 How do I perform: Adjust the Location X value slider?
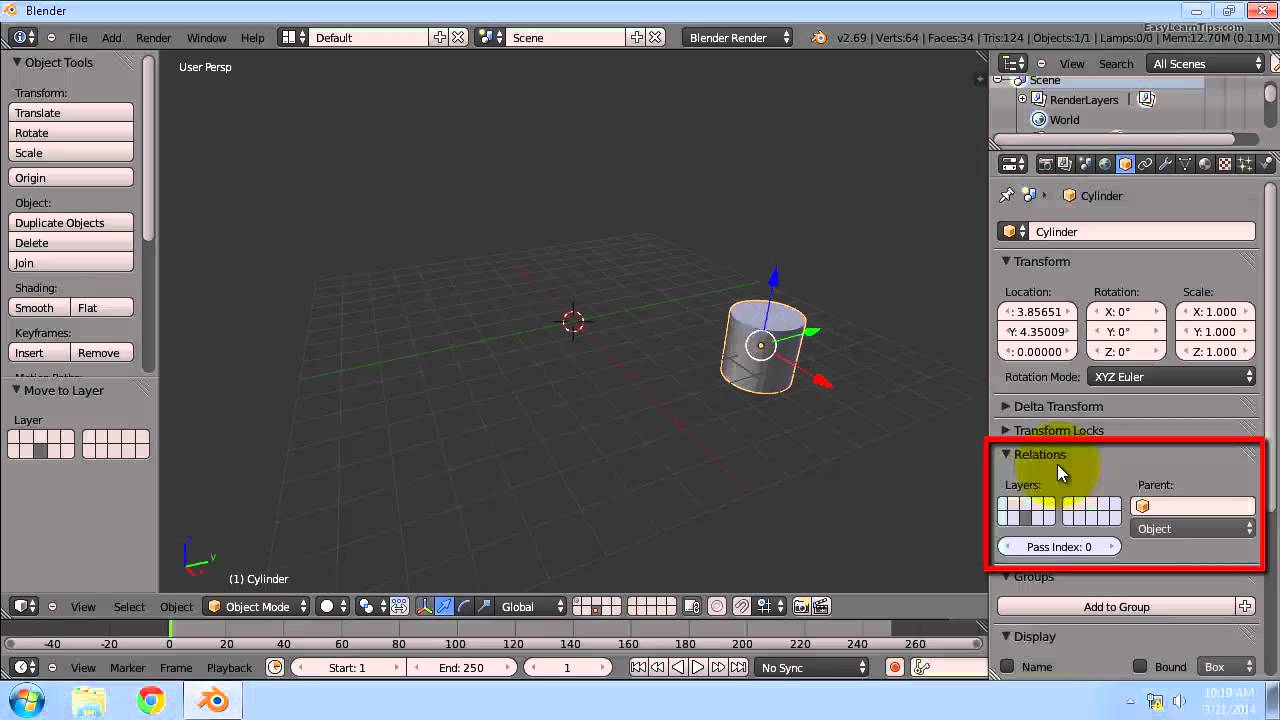pyautogui.click(x=1037, y=311)
